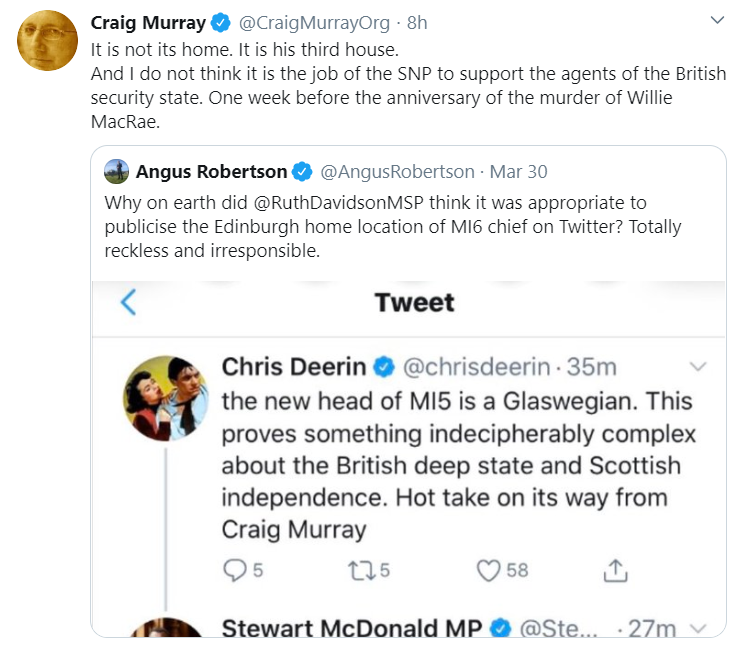Open Angus Robertson's small avatar

(x=116, y=171)
